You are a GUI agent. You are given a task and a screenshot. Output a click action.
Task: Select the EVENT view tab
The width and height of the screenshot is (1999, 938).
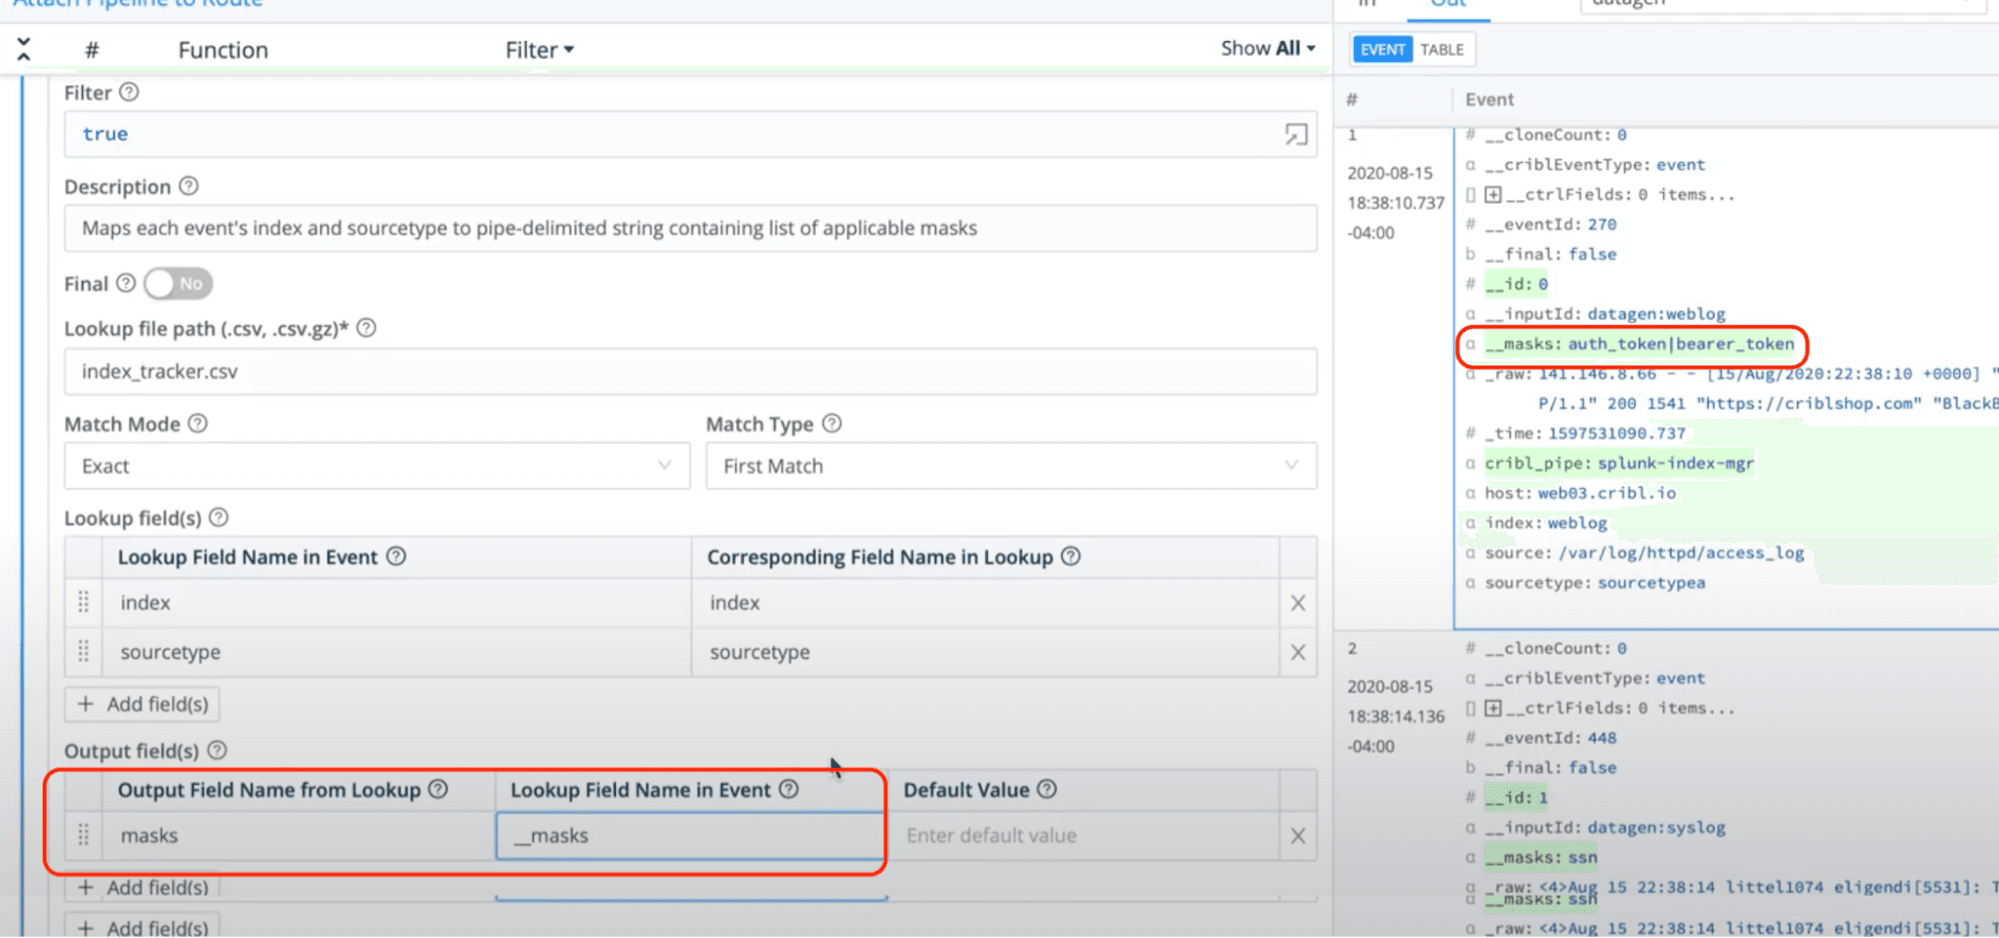tap(1382, 50)
